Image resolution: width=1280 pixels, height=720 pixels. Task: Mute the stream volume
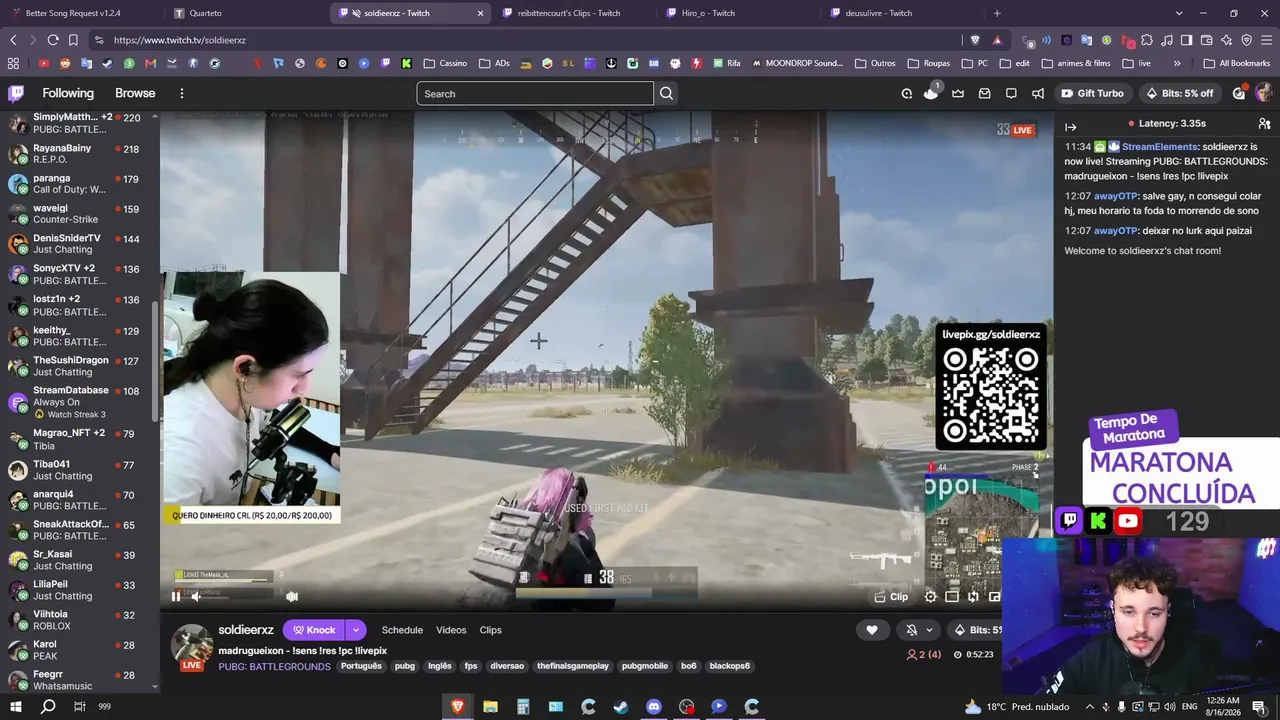(x=196, y=597)
